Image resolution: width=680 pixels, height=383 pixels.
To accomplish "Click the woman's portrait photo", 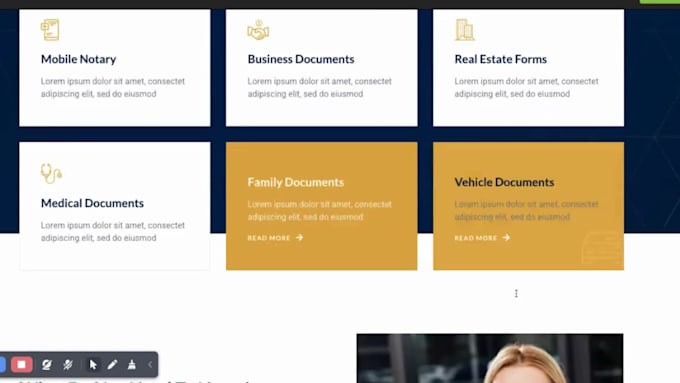I will pos(490,358).
